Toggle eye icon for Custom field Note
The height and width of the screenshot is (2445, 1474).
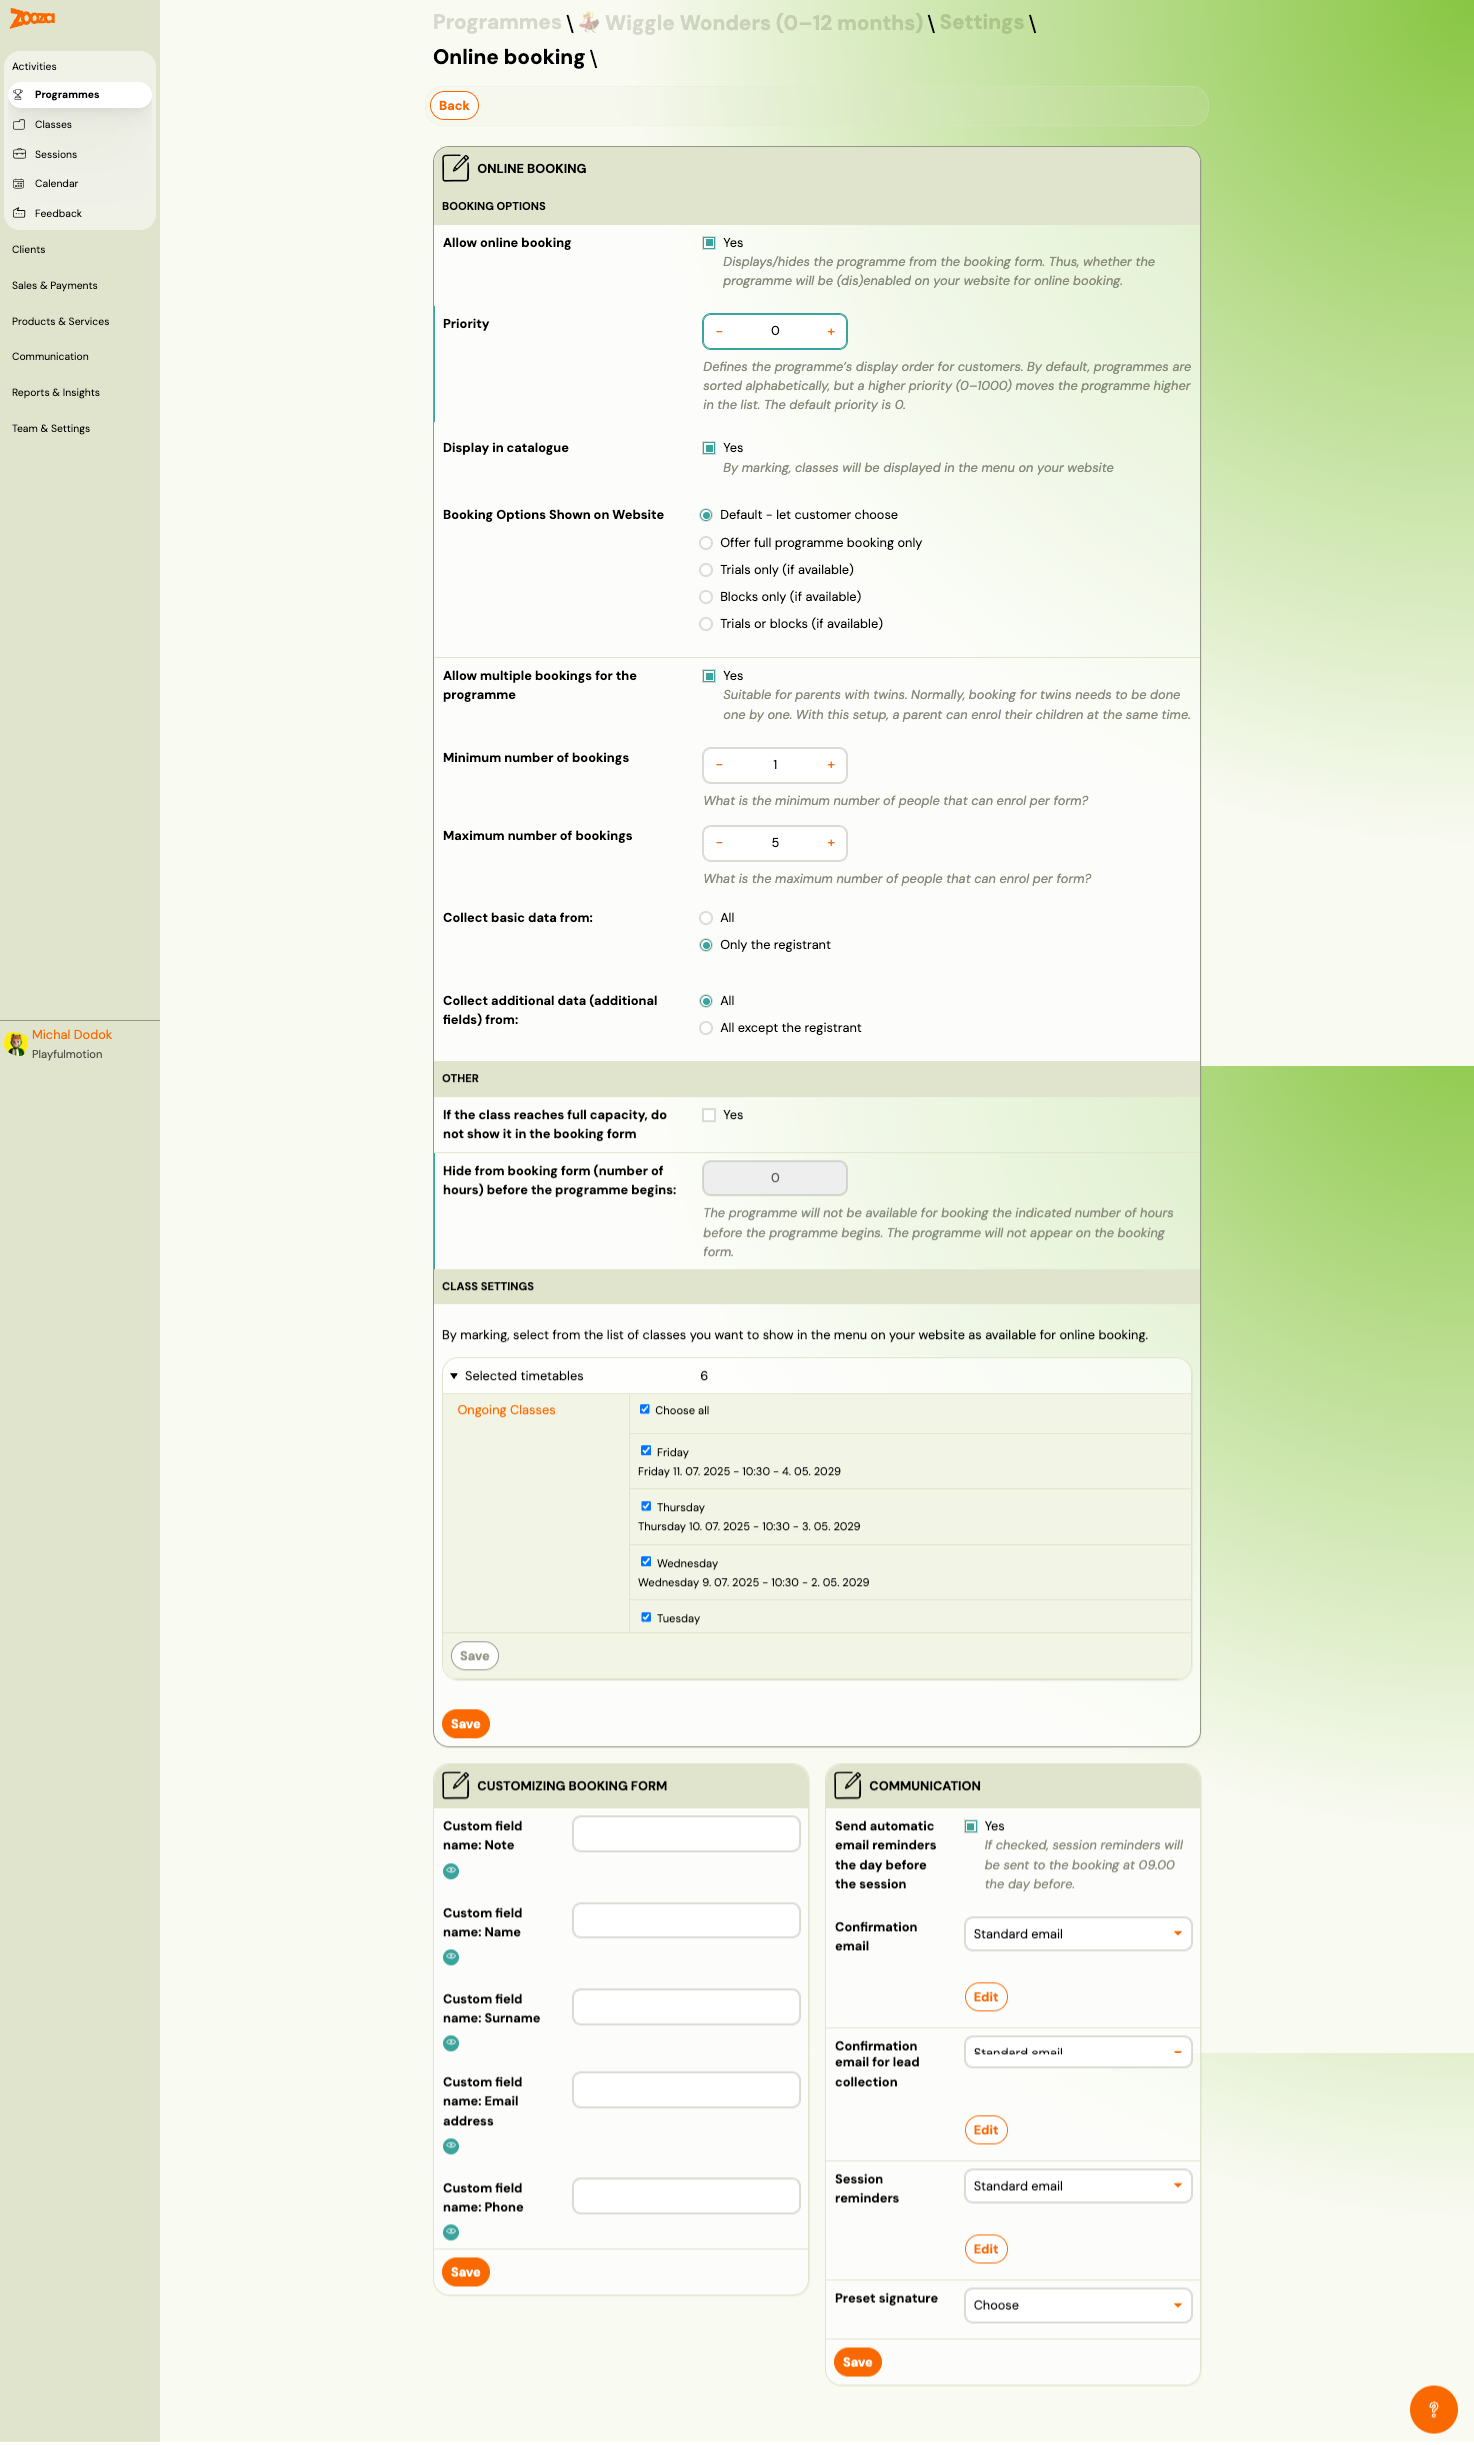point(451,1870)
